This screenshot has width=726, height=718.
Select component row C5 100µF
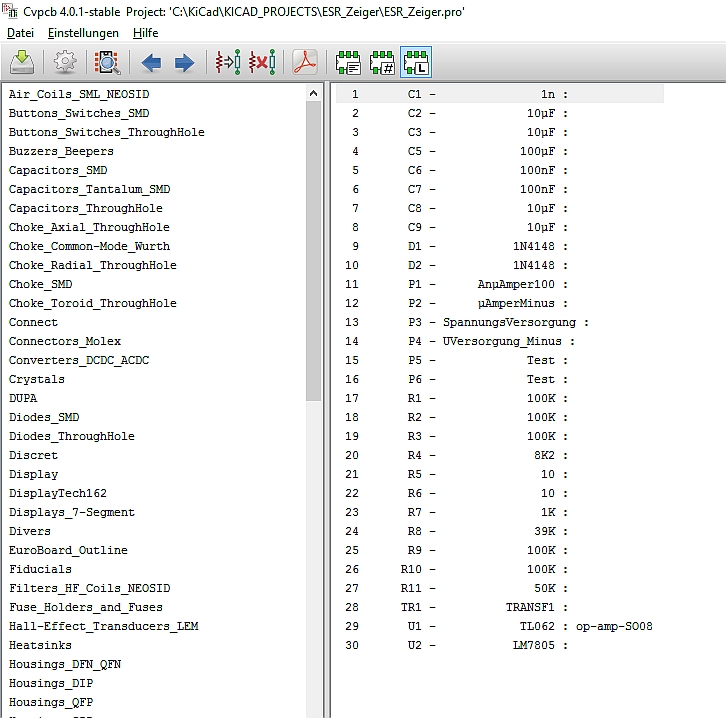pos(500,151)
